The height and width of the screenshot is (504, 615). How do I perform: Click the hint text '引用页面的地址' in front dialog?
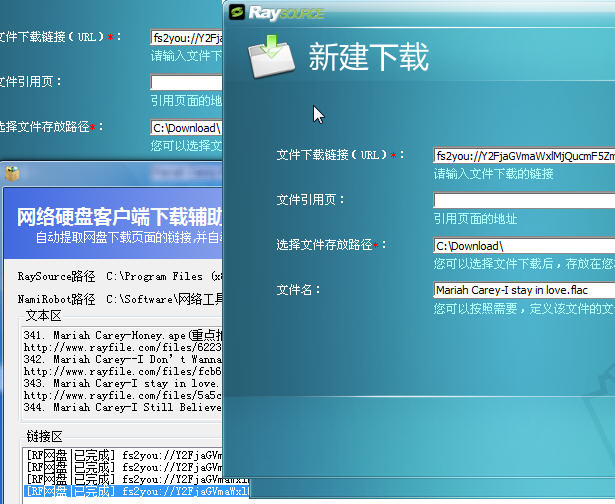tap(475, 218)
